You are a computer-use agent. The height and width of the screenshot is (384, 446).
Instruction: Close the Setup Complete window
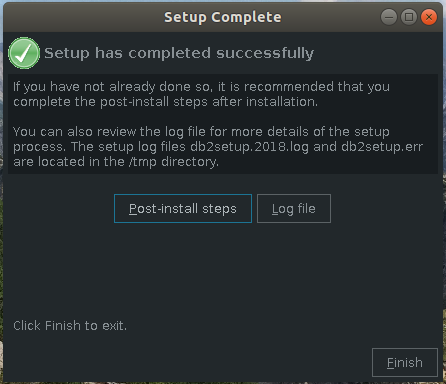click(x=429, y=17)
